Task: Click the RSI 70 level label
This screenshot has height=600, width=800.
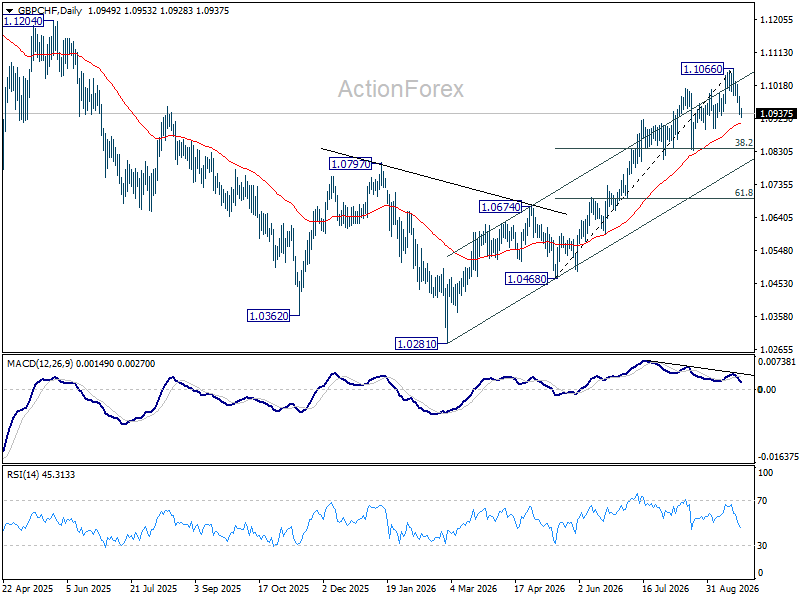Action: pos(762,501)
